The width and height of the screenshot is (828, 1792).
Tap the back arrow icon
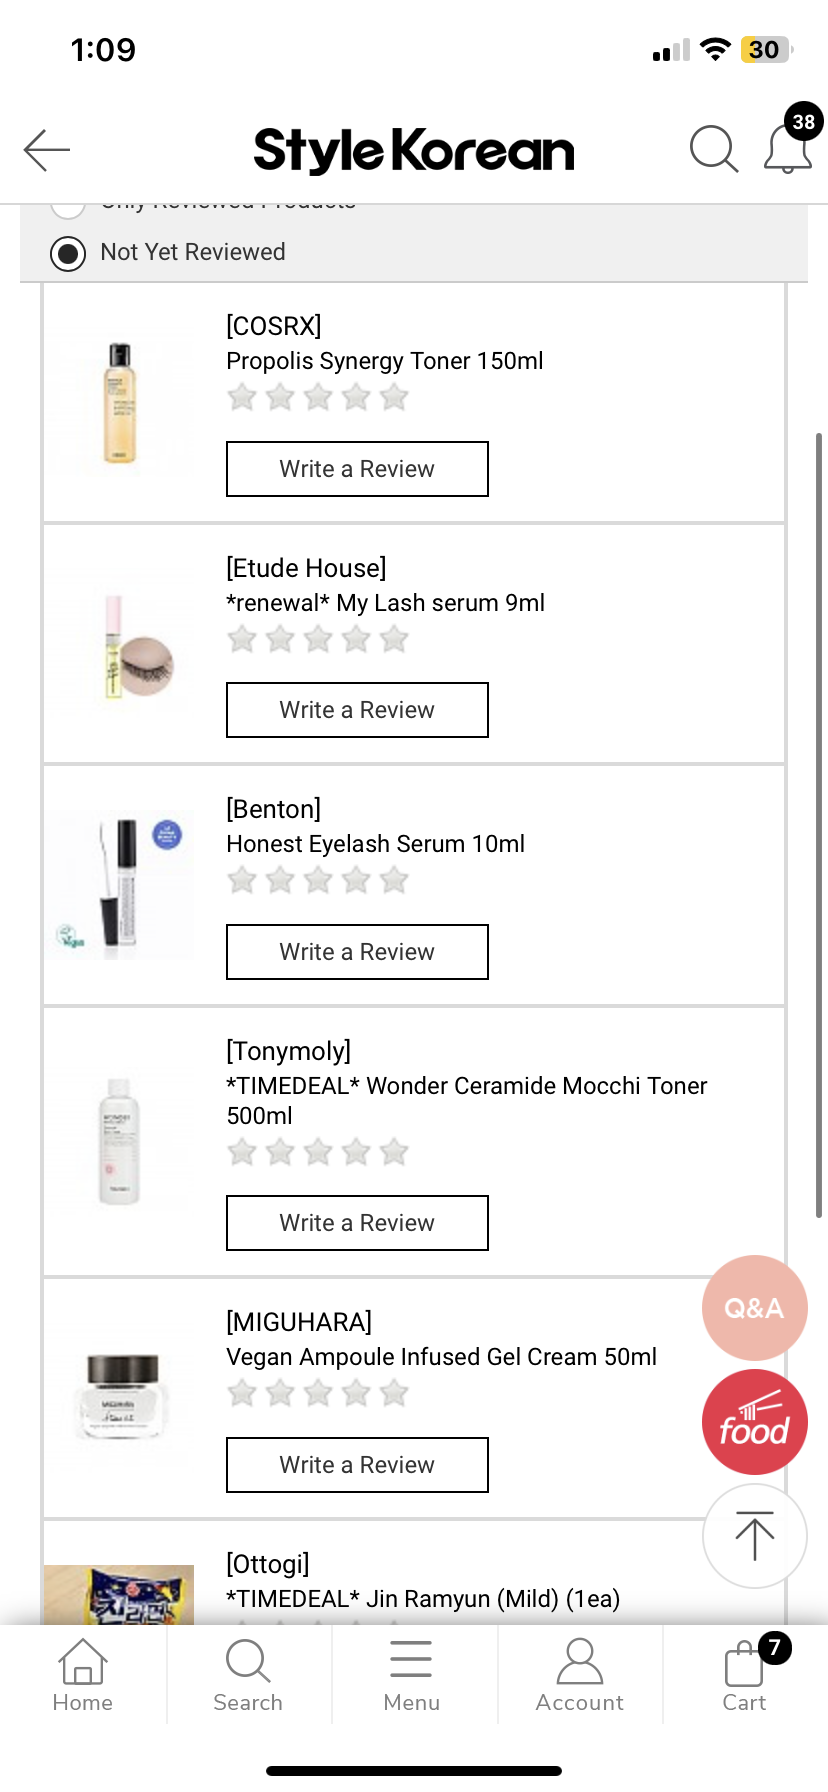tap(46, 150)
